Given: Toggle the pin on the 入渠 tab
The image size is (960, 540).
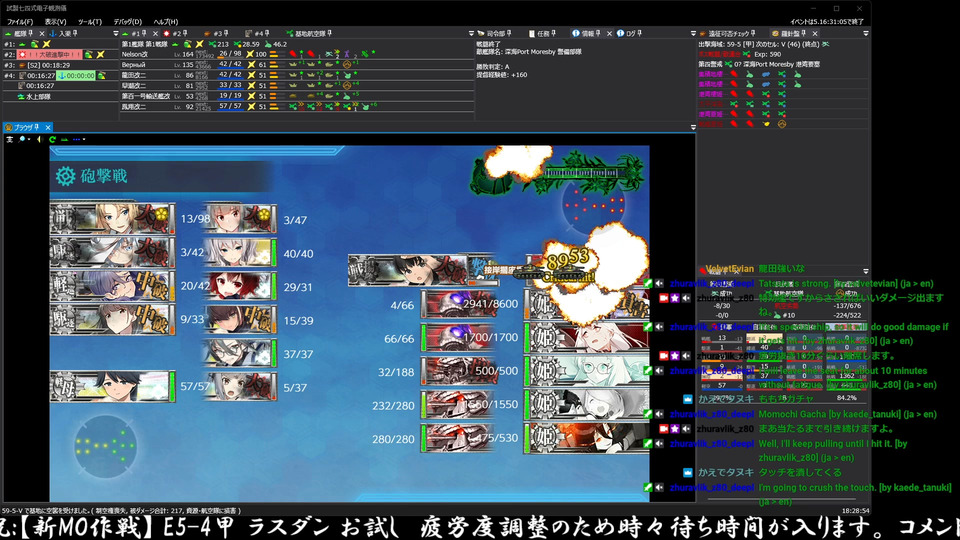Looking at the screenshot, I should [x=75, y=34].
